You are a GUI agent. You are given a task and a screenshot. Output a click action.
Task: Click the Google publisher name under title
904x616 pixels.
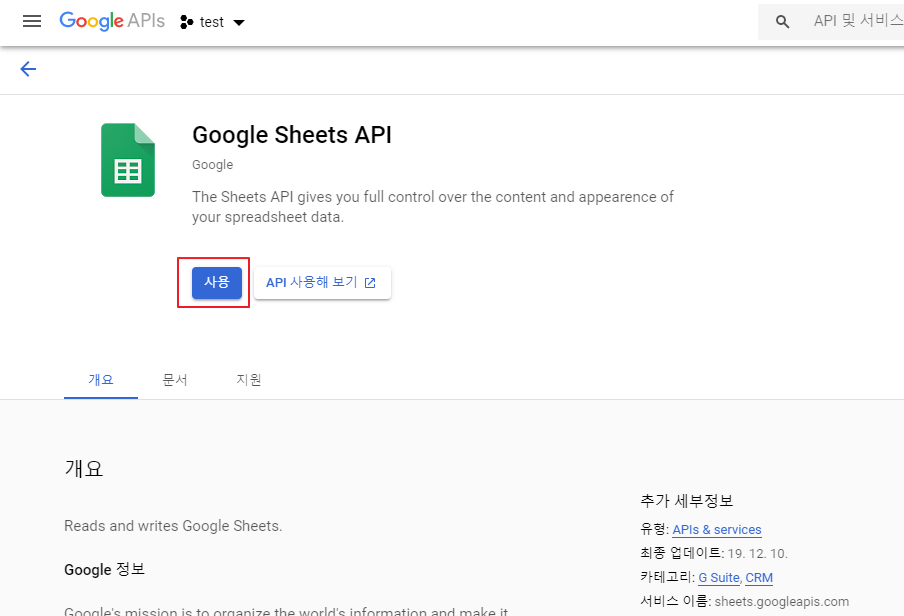pyautogui.click(x=213, y=165)
